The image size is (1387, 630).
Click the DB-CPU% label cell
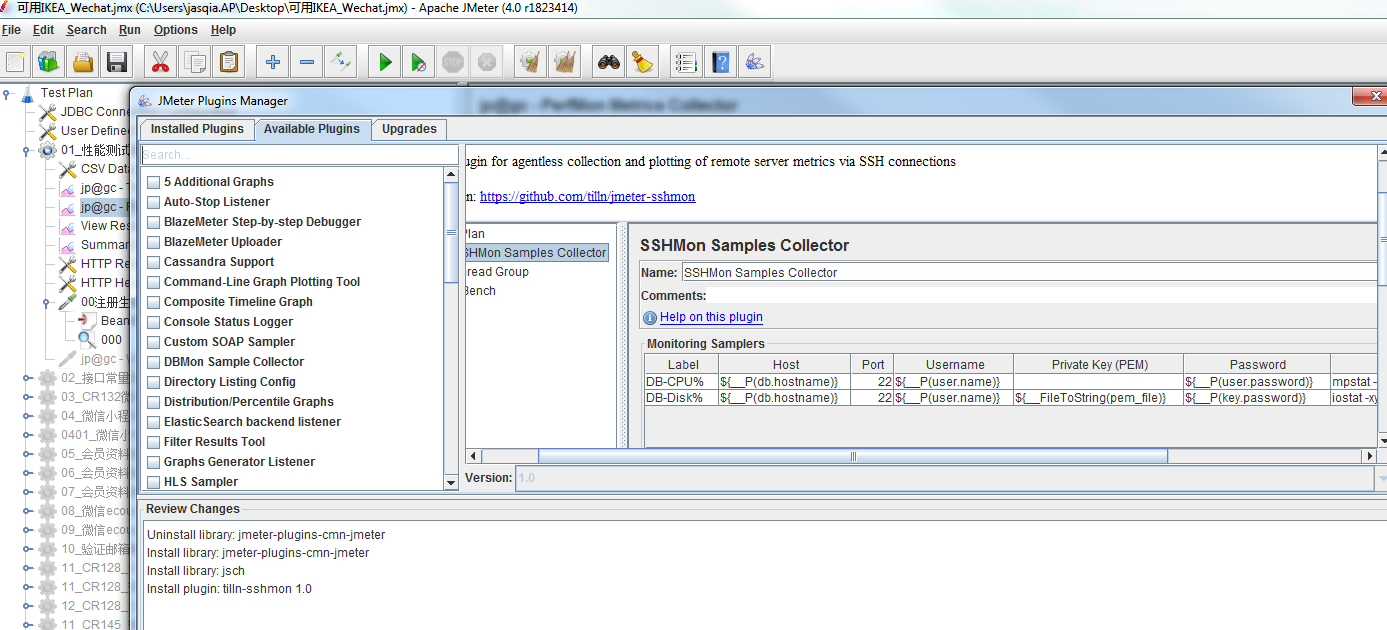click(x=681, y=382)
